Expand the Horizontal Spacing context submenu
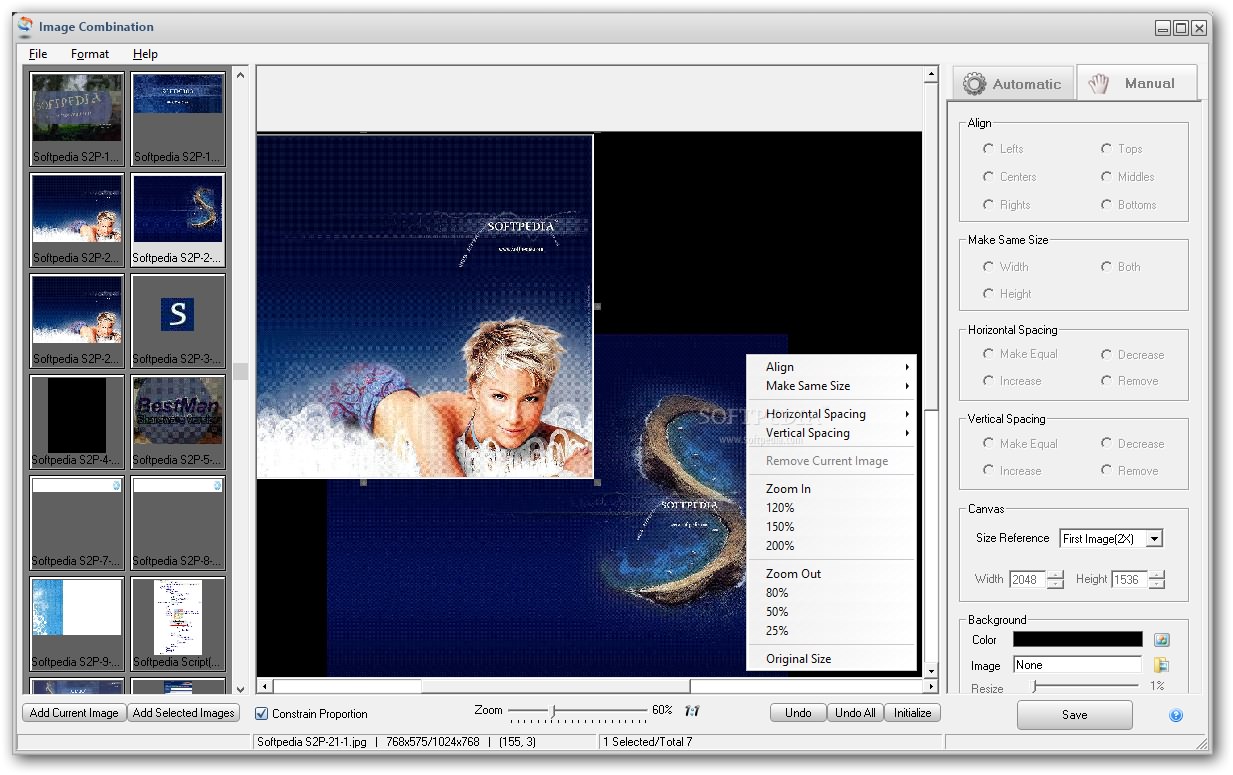 (832, 414)
